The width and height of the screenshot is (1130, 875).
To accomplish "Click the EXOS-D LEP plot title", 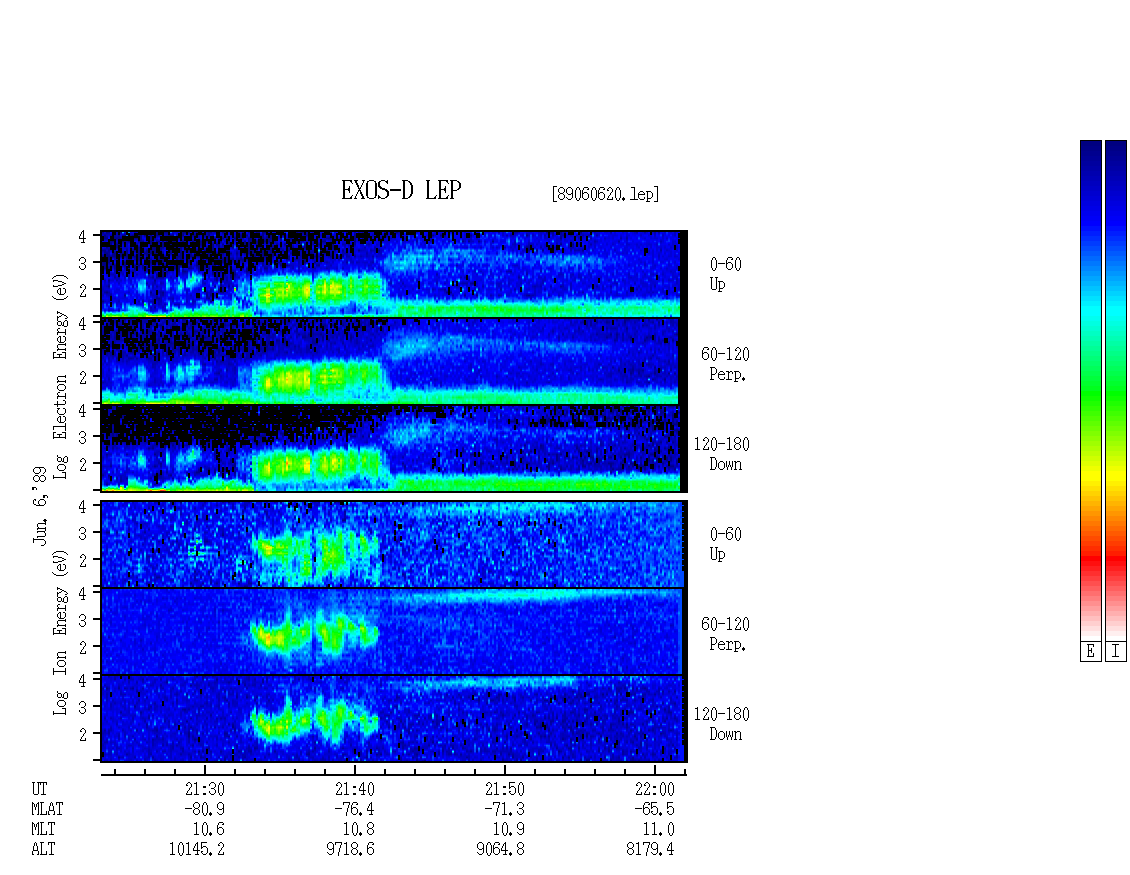I will point(401,190).
